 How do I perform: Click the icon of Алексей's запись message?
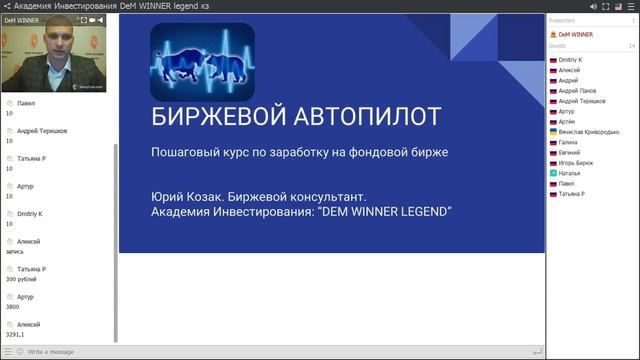tap(10, 242)
